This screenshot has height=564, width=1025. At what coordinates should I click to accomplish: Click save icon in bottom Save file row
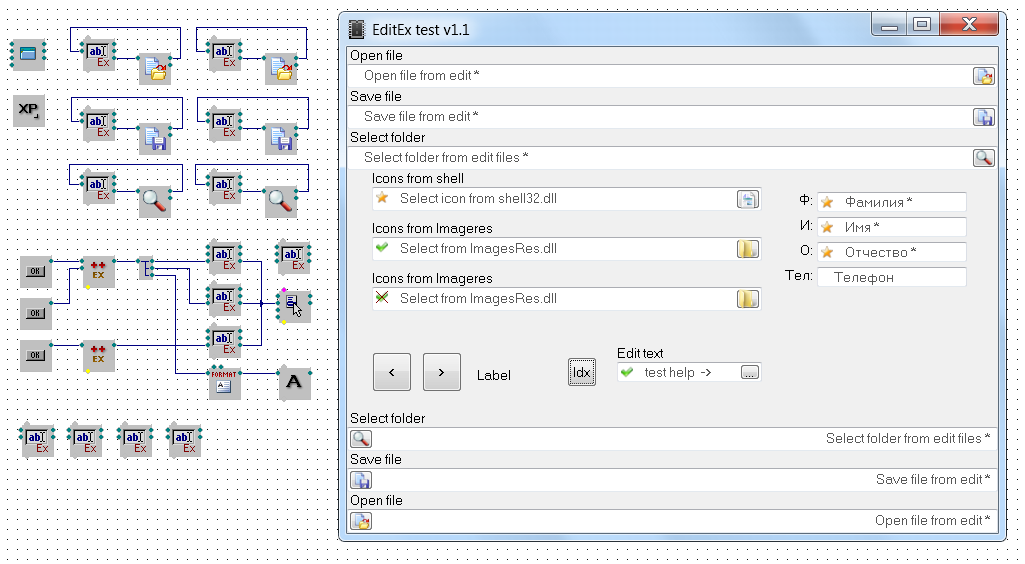coord(361,480)
